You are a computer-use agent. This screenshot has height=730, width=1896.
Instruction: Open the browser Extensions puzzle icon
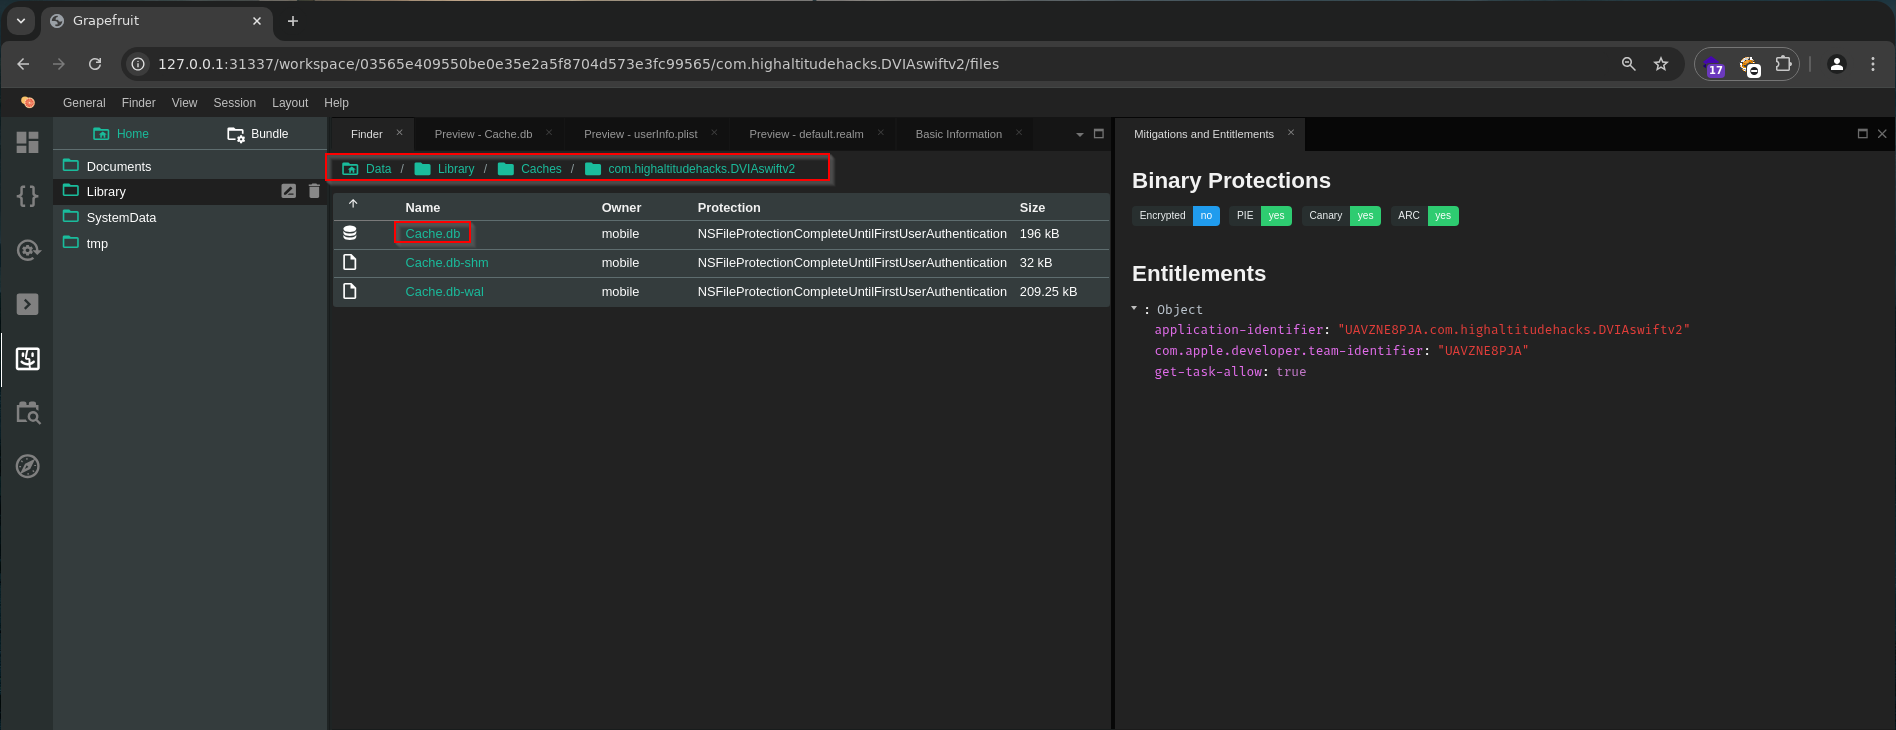1783,64
